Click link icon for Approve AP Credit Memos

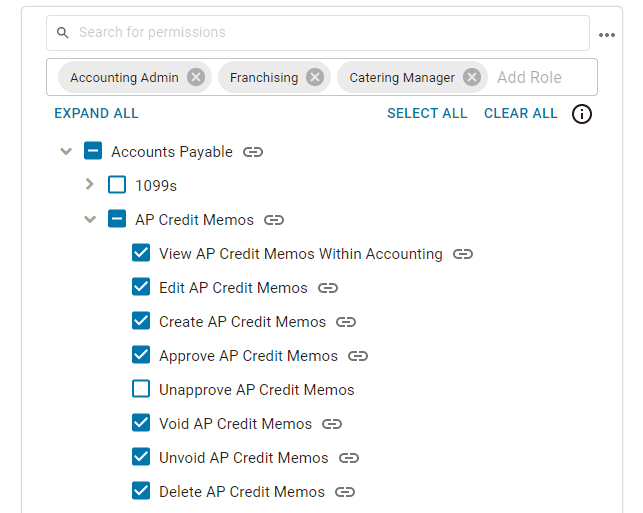359,356
